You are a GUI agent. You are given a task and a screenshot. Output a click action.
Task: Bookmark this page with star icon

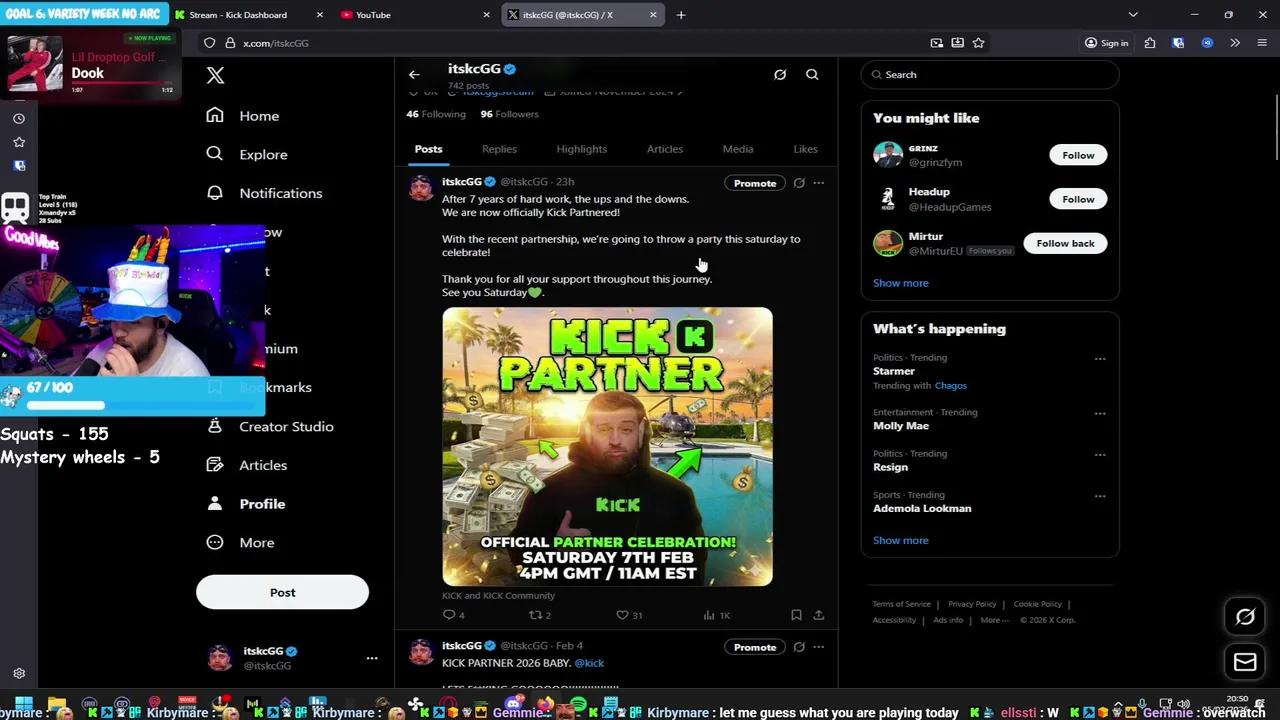pos(979,43)
